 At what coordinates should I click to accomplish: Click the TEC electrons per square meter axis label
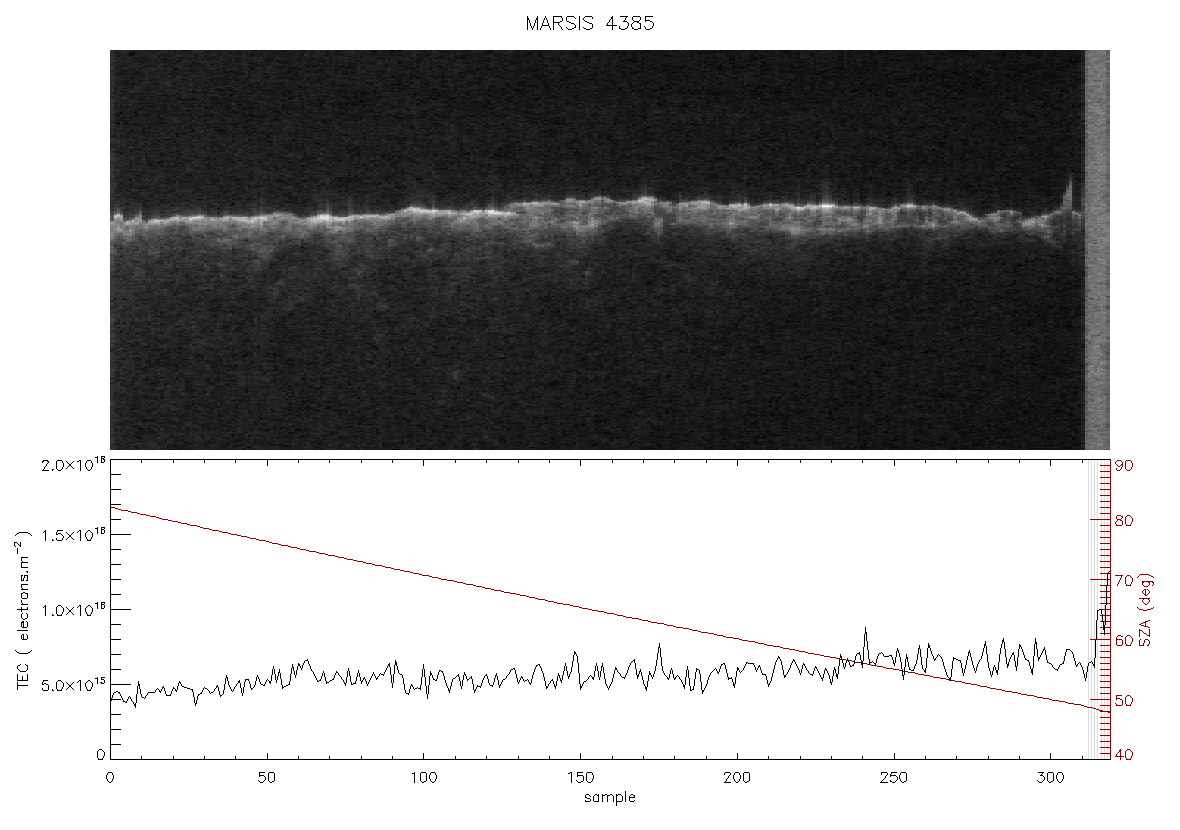(x=23, y=610)
